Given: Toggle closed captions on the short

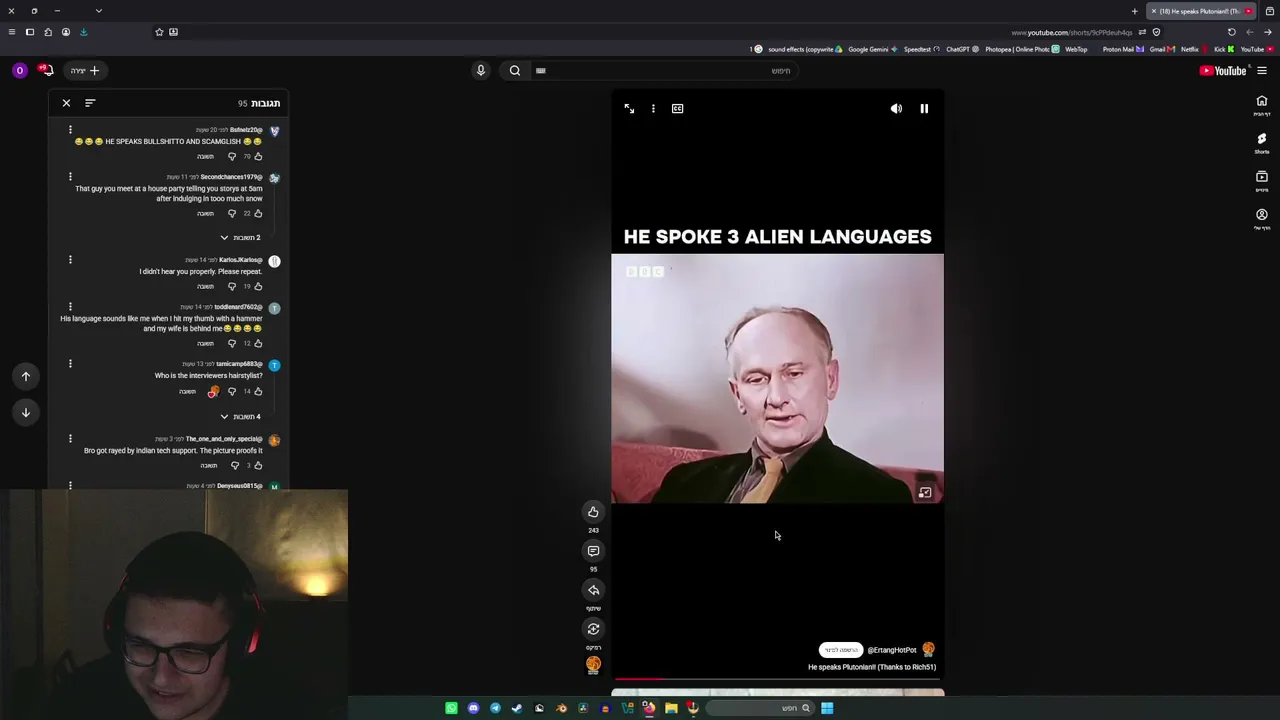Looking at the screenshot, I should (x=677, y=108).
